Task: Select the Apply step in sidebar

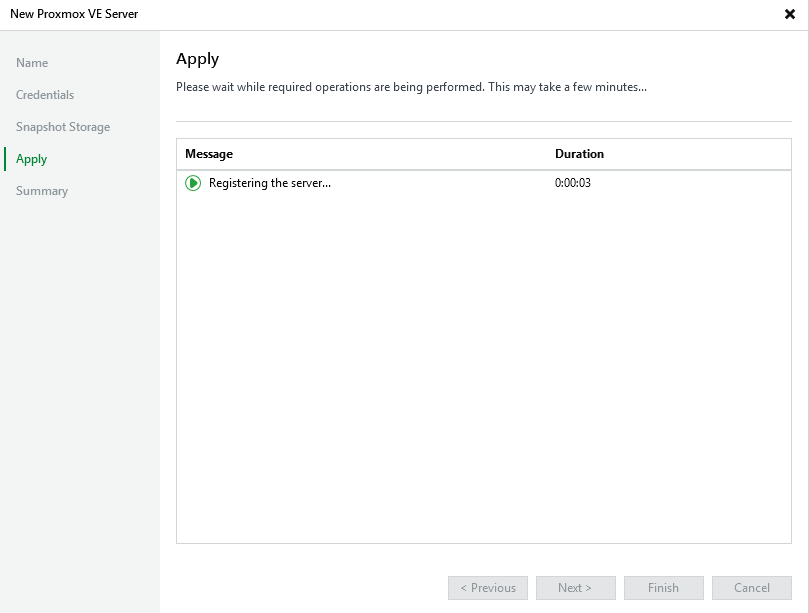Action: [x=31, y=159]
